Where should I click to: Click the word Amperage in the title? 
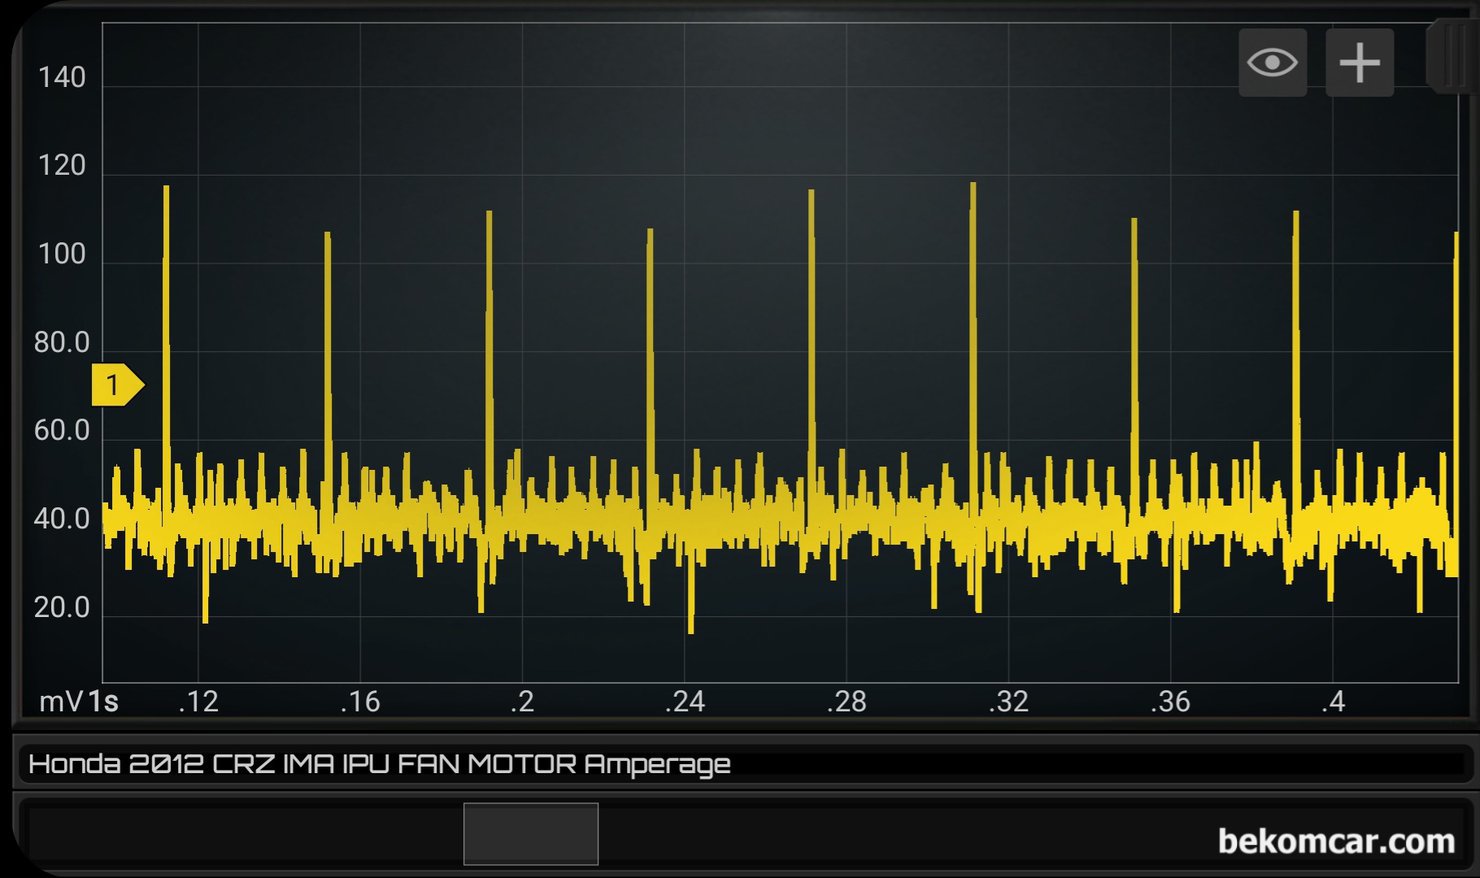tap(657, 765)
